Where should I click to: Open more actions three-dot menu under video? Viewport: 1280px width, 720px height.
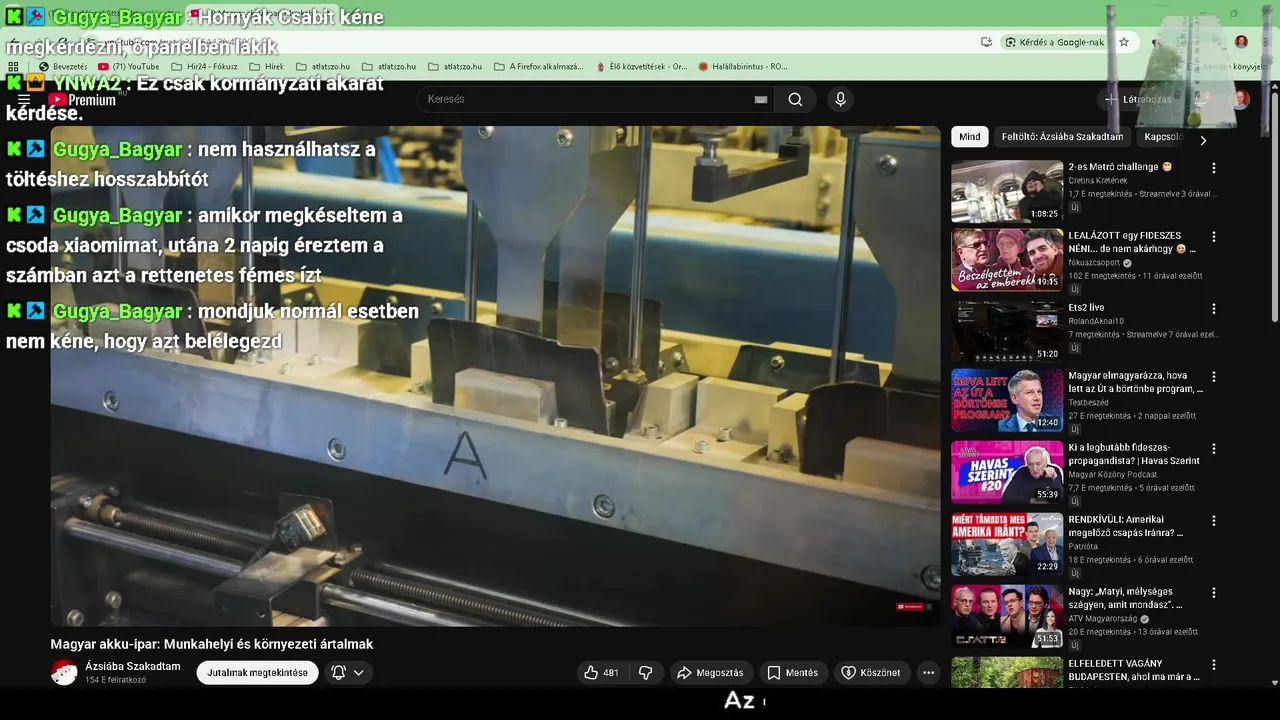pyautogui.click(x=928, y=673)
